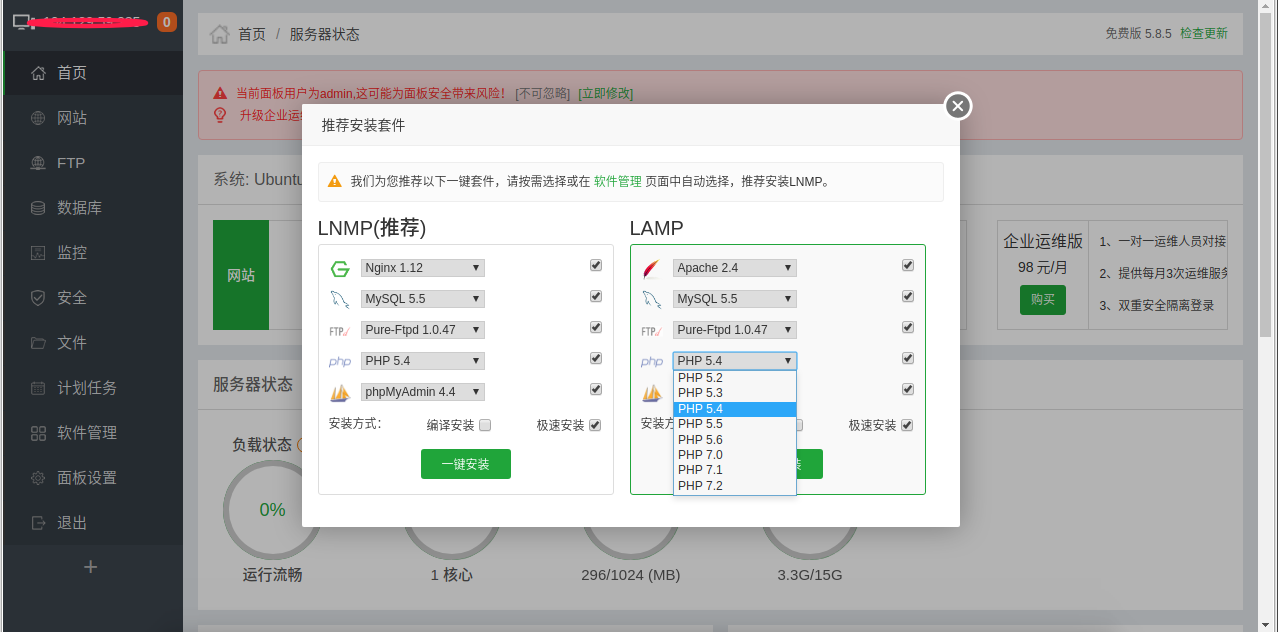Enable 编译安装 checkbox in LNMP
The height and width of the screenshot is (632, 1278).
[x=485, y=425]
